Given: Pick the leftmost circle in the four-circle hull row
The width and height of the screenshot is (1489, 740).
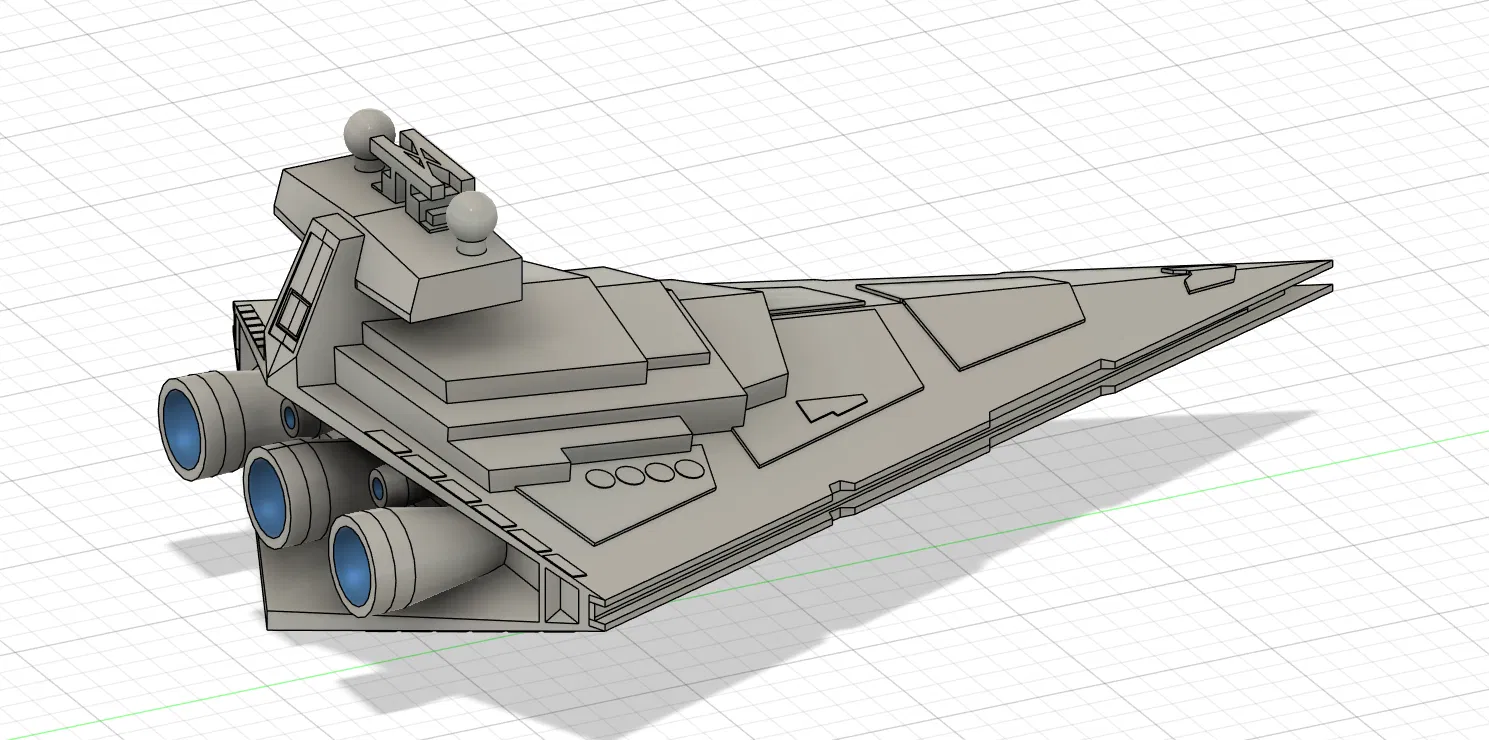Looking at the screenshot, I should [x=600, y=478].
